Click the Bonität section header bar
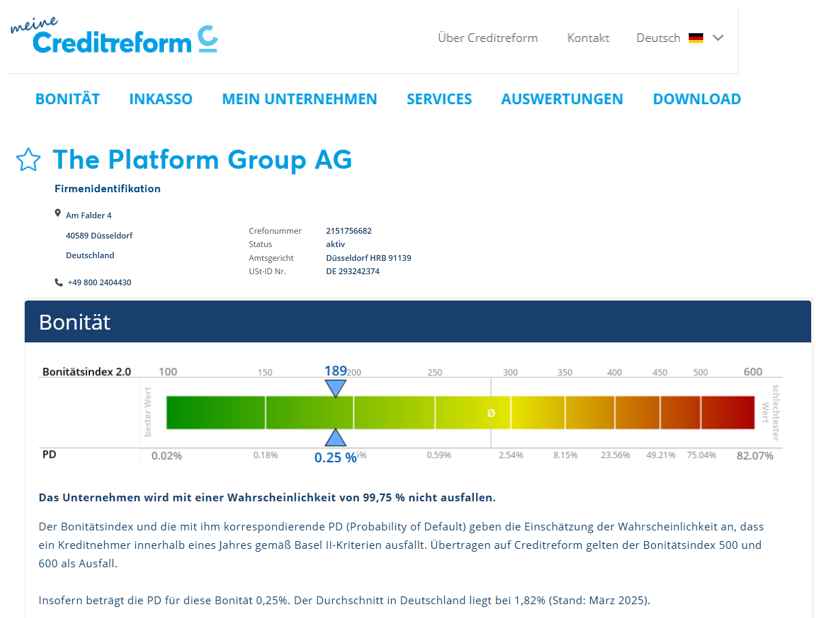816x618 pixels. 417,321
